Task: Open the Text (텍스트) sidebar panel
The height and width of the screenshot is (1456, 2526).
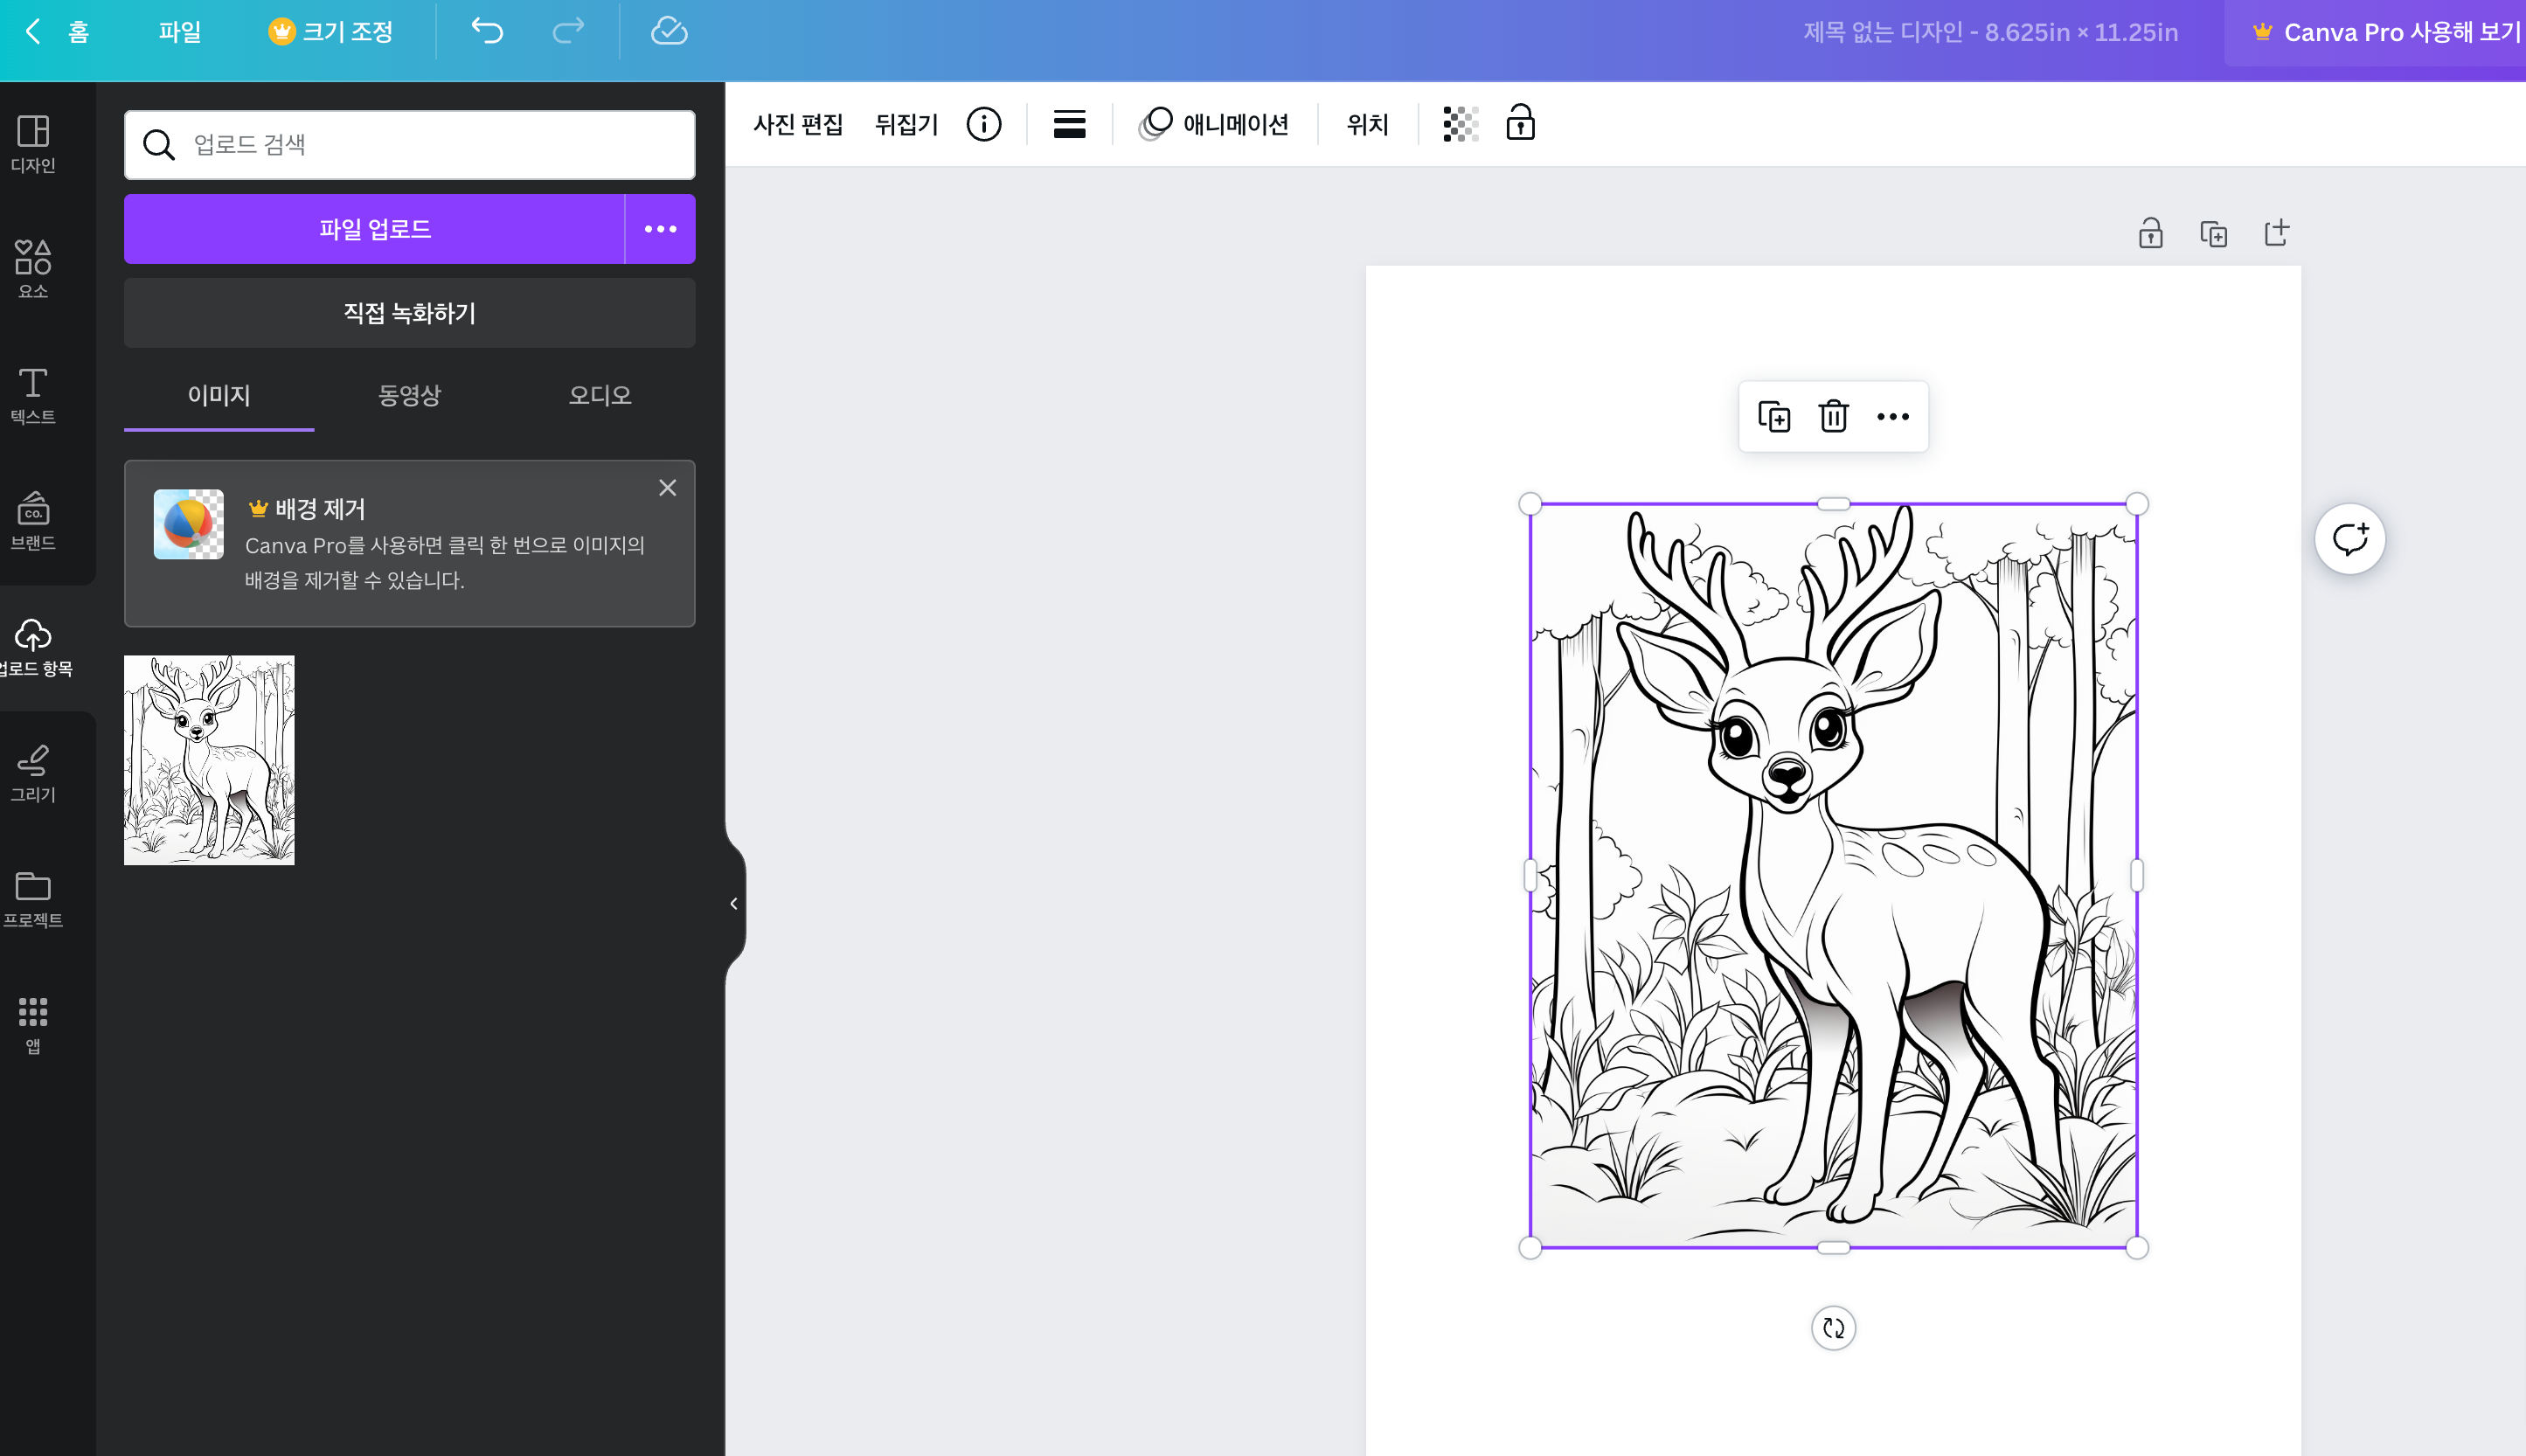Action: point(33,394)
